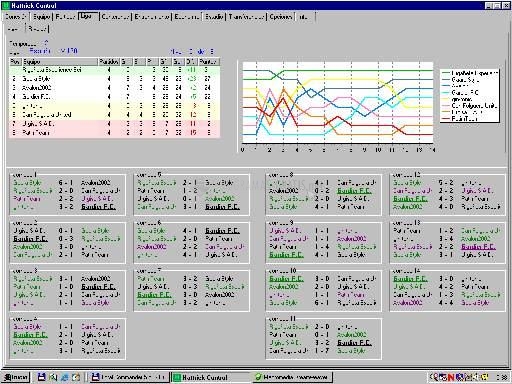Click the red N system tray icon
Viewport: 512px width, 384px height.
[x=451, y=377]
